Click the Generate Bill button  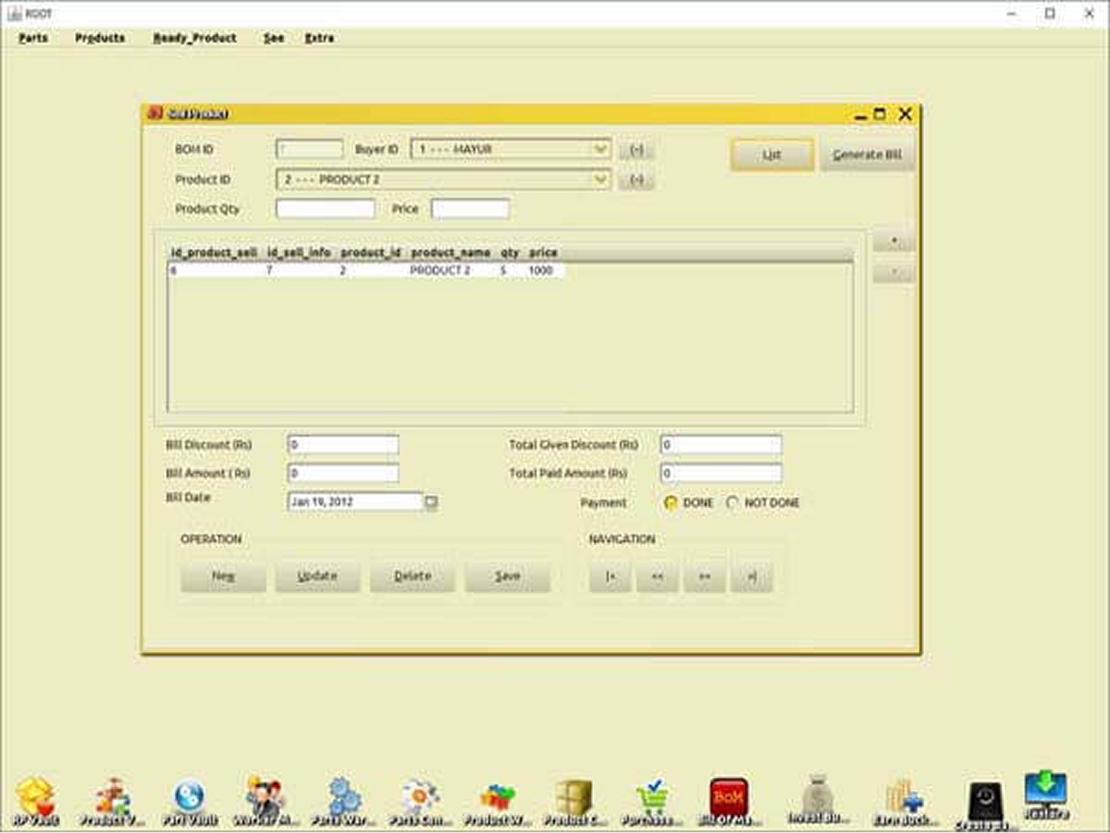coord(867,154)
